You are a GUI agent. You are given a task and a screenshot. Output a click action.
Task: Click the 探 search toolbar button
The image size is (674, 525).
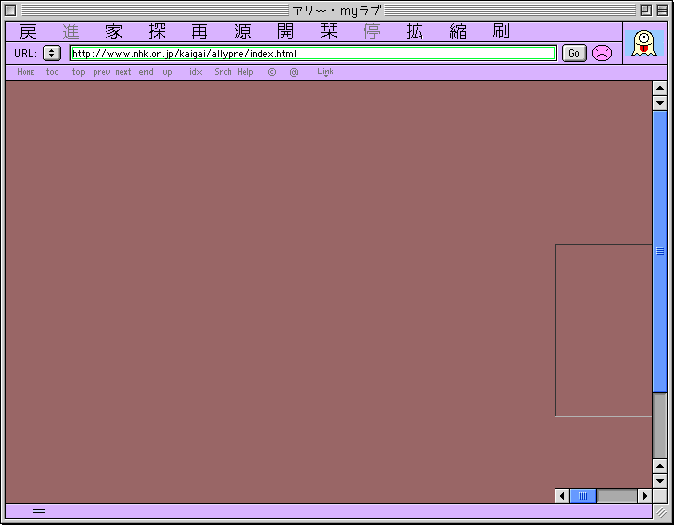[x=157, y=31]
